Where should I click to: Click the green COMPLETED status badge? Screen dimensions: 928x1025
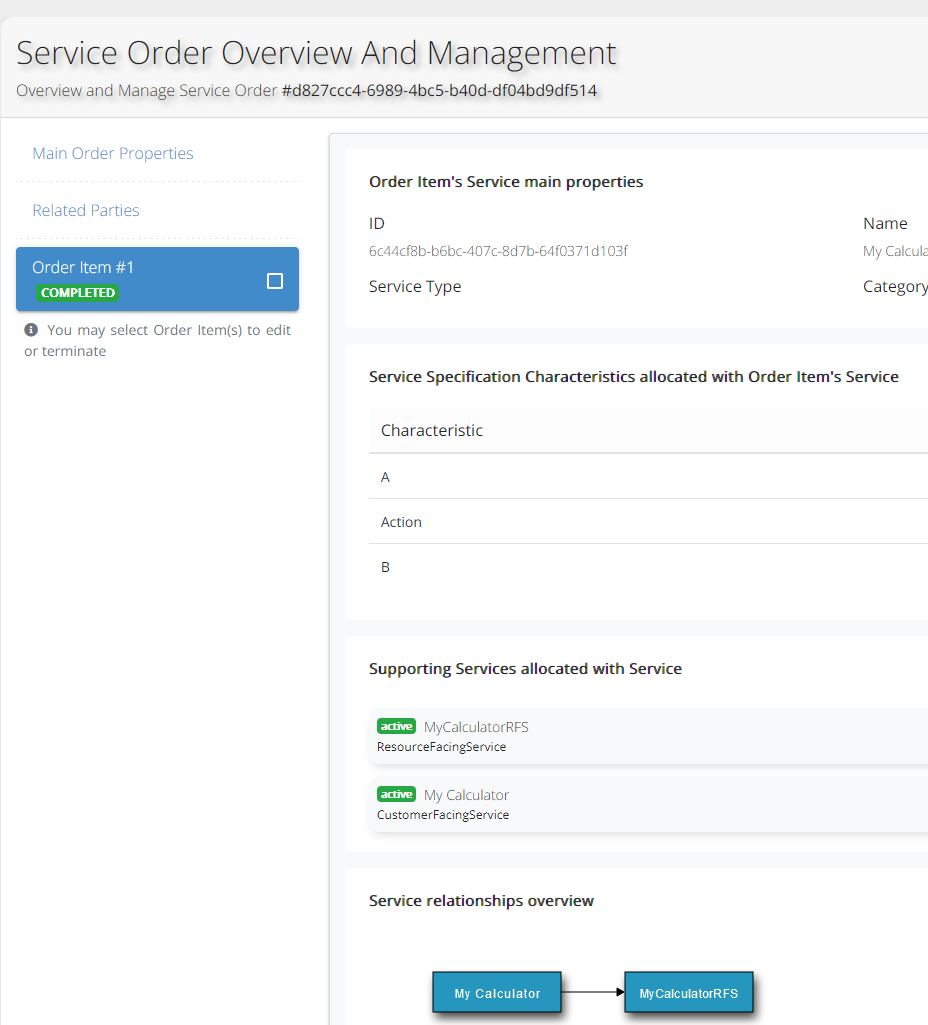[77, 293]
